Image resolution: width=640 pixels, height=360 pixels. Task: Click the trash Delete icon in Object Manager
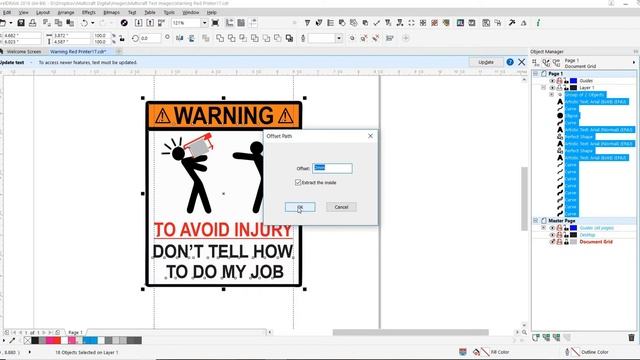pos(631,338)
